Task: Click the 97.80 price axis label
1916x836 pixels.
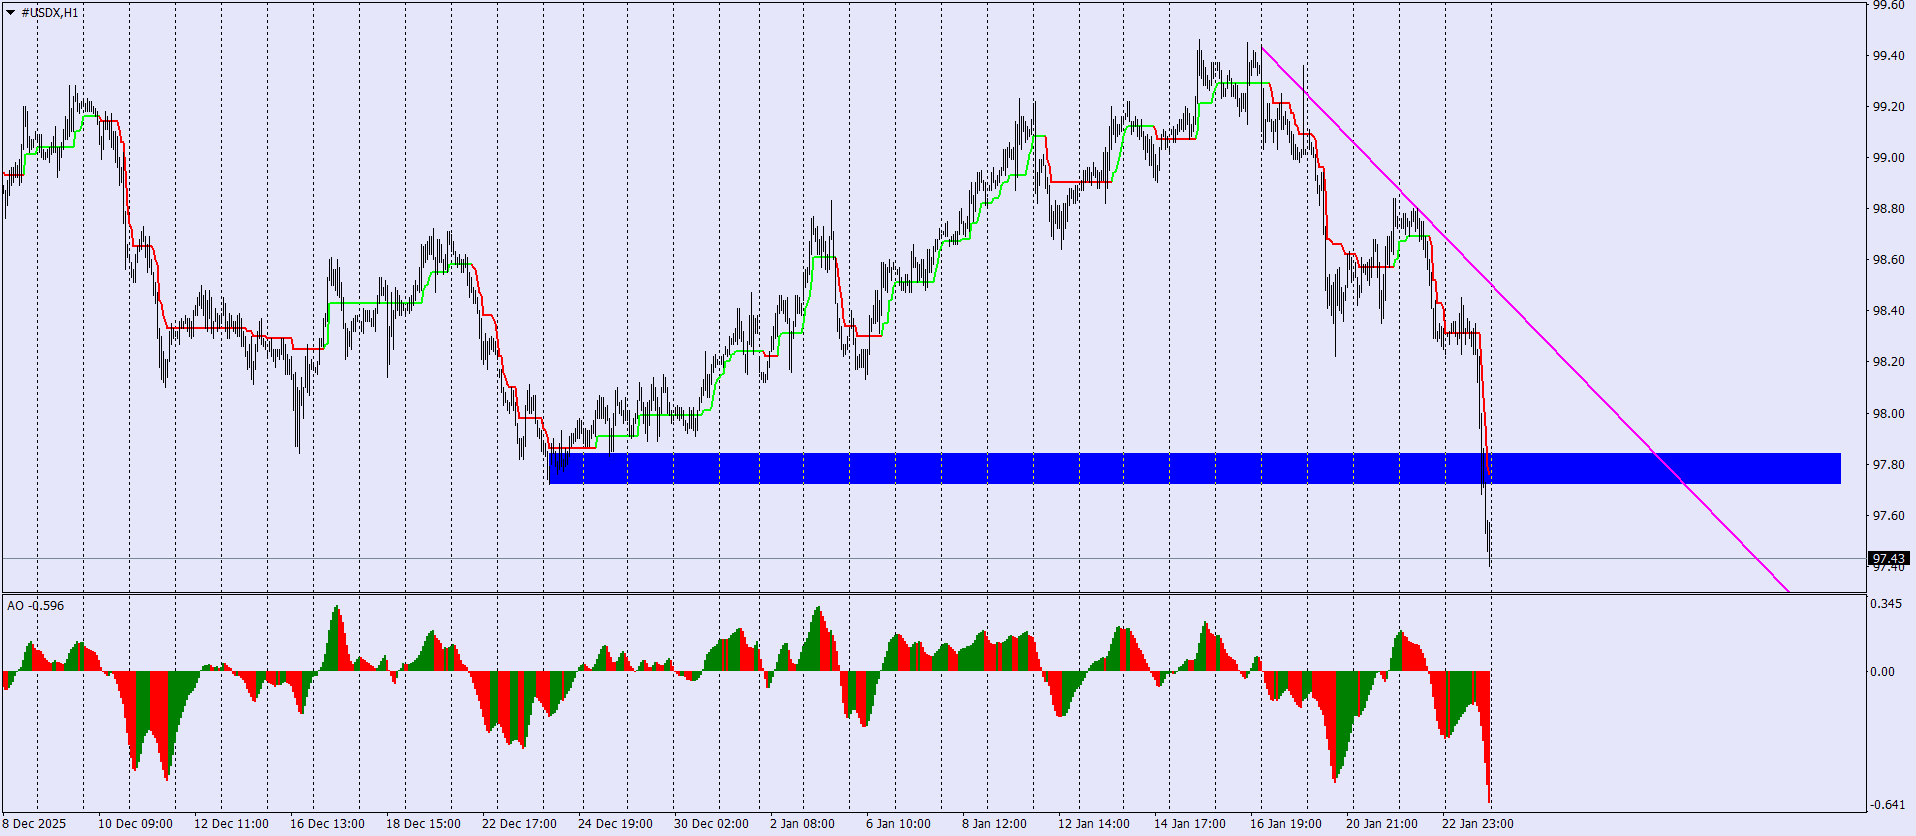Action: click(1888, 464)
